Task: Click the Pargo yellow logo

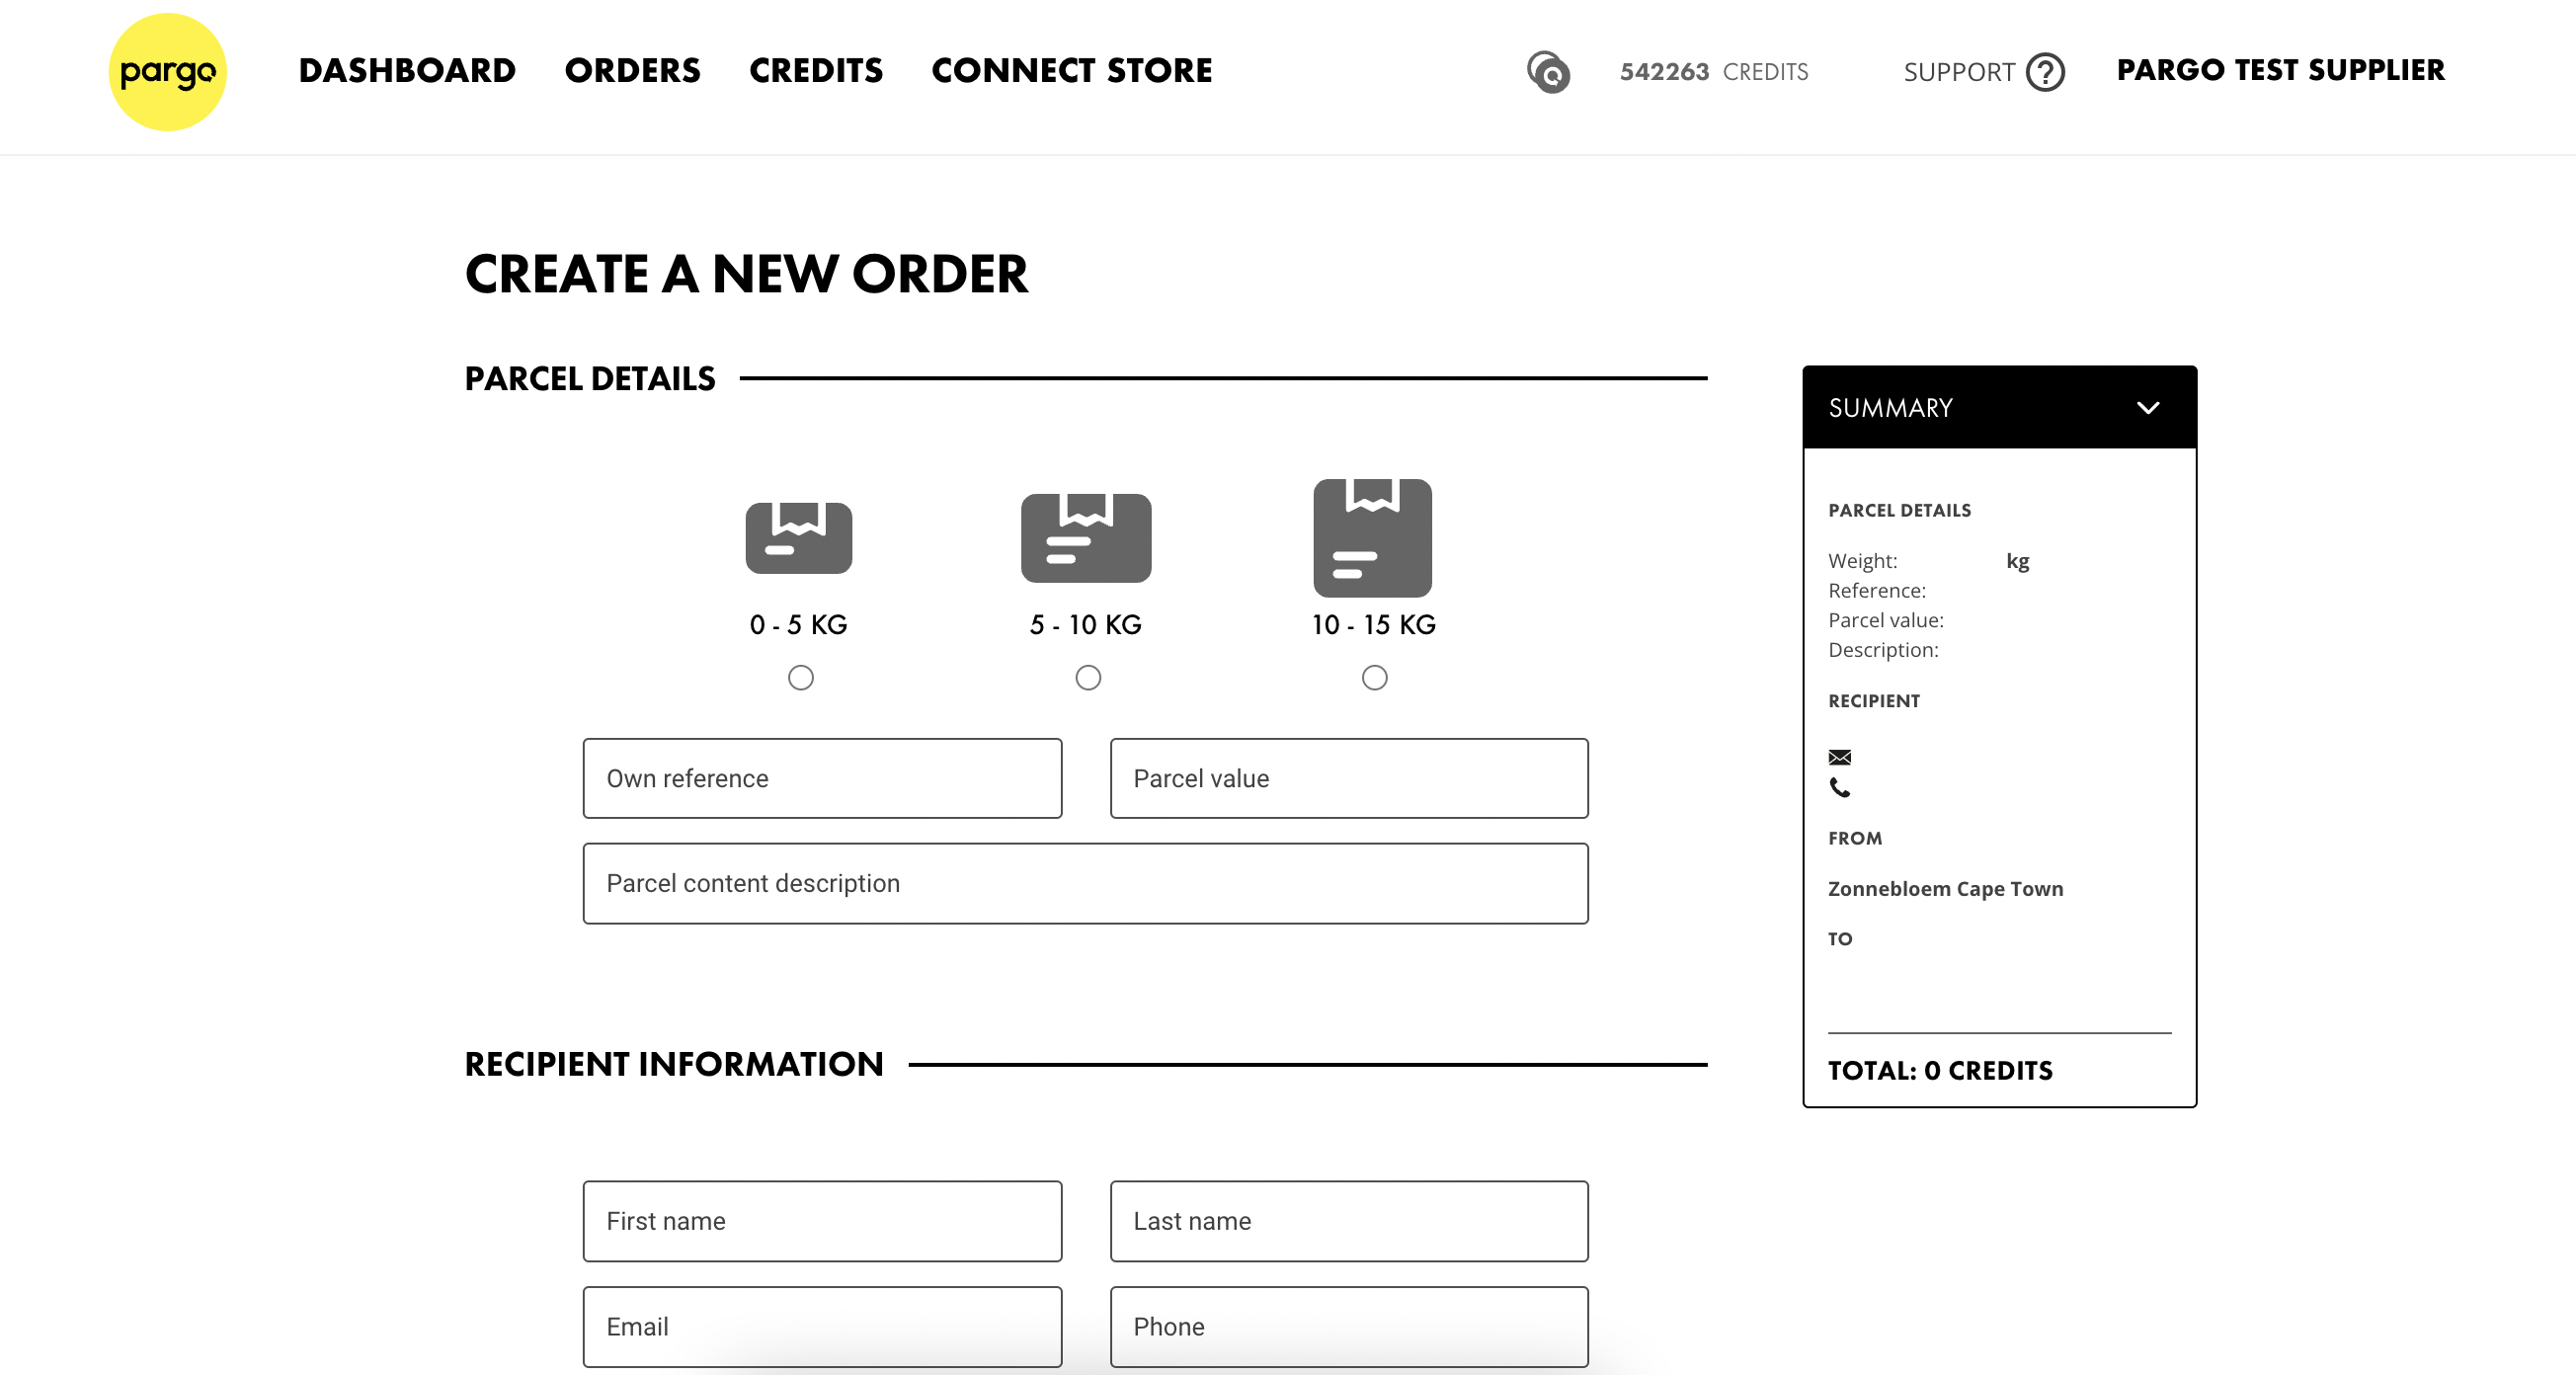Action: coord(167,72)
